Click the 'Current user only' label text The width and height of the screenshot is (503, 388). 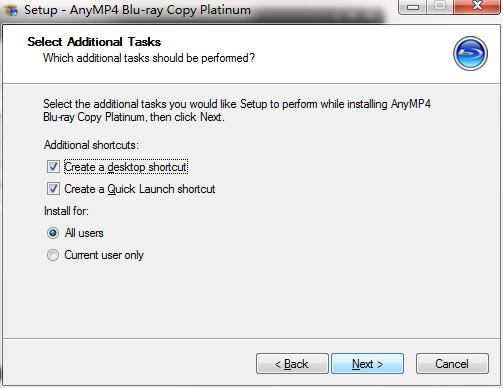[x=104, y=255]
